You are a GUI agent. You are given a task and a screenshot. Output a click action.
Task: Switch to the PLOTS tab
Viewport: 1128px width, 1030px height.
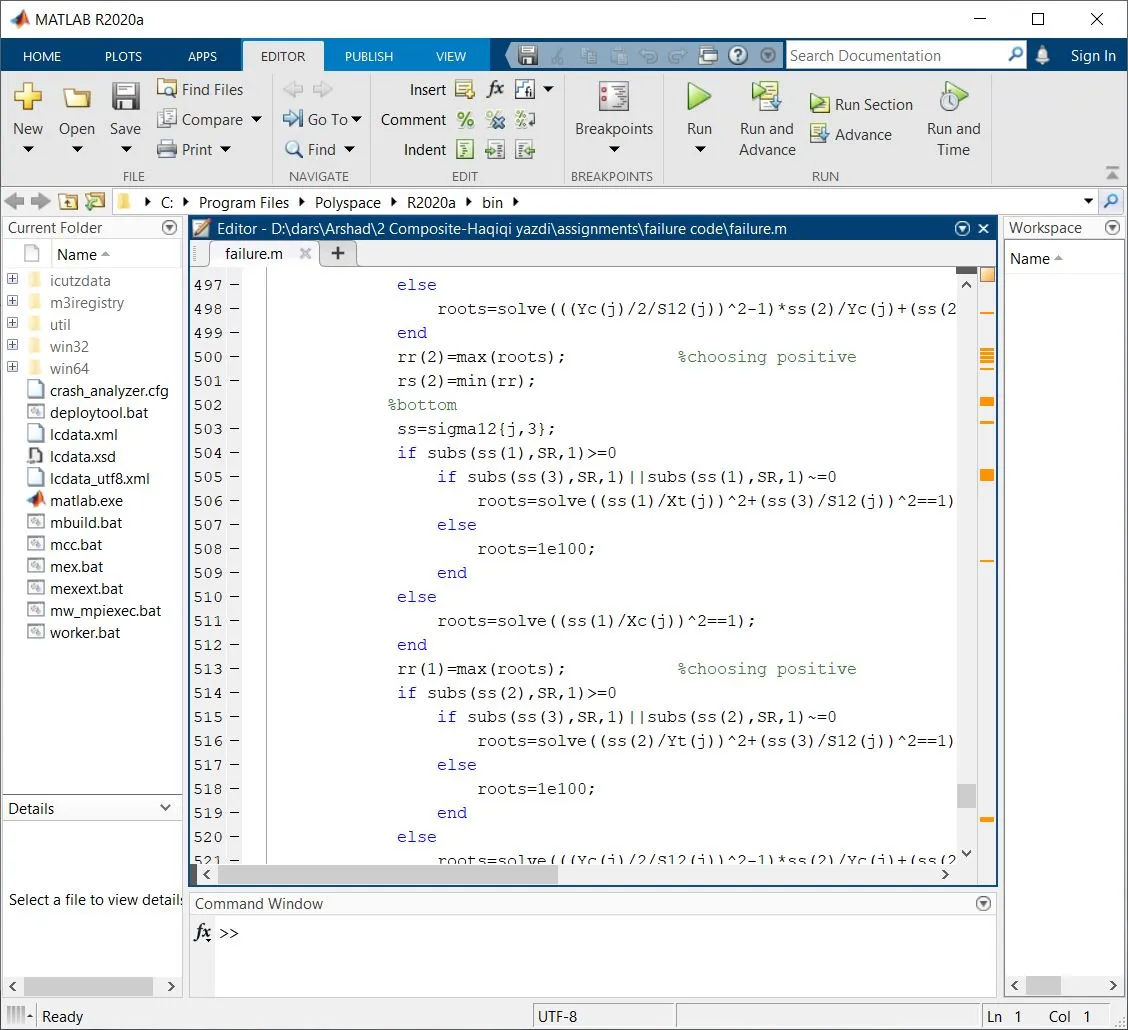(x=123, y=56)
